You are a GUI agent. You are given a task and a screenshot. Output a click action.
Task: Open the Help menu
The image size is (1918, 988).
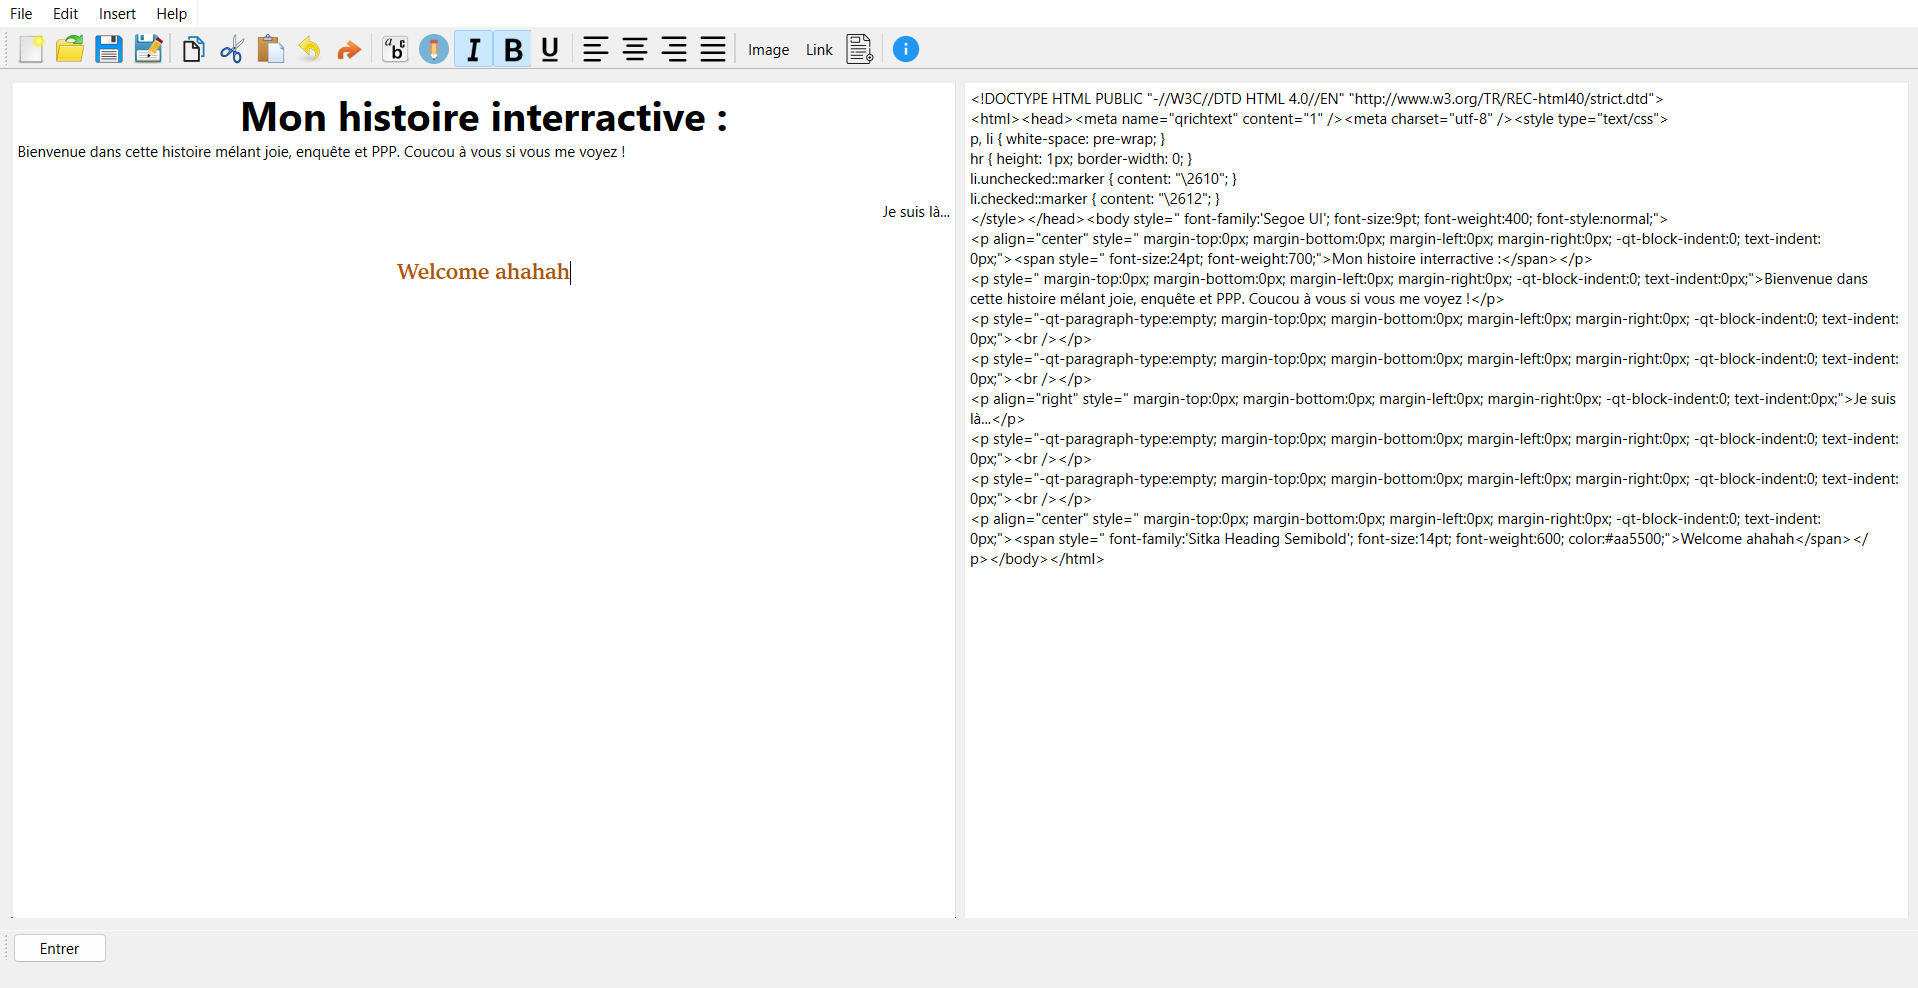pos(171,14)
